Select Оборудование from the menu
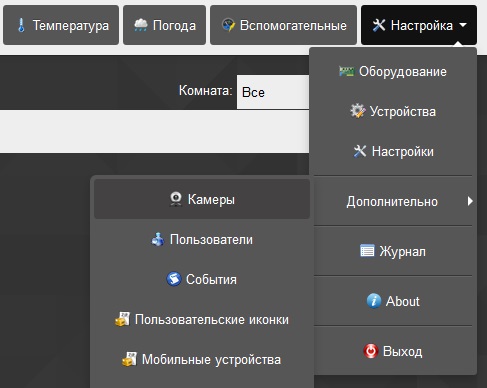The height and width of the screenshot is (388, 487). 393,71
